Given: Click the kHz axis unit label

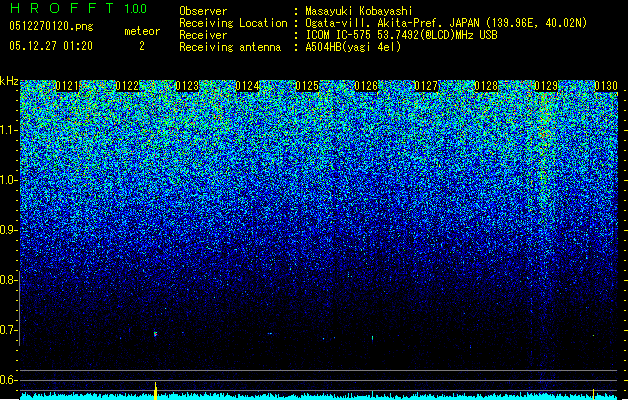Looking at the screenshot, I should click(9, 81).
